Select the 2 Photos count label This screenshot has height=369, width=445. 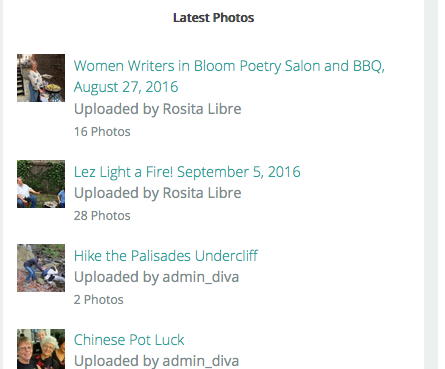98,300
